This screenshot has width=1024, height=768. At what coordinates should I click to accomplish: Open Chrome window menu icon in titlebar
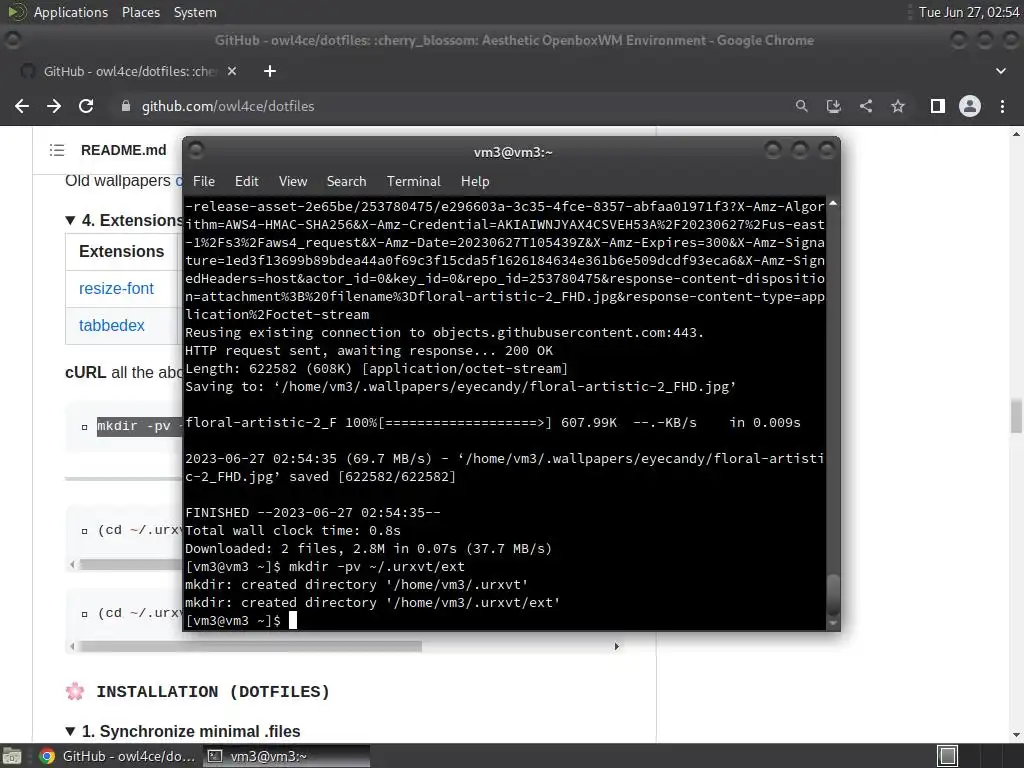12,40
